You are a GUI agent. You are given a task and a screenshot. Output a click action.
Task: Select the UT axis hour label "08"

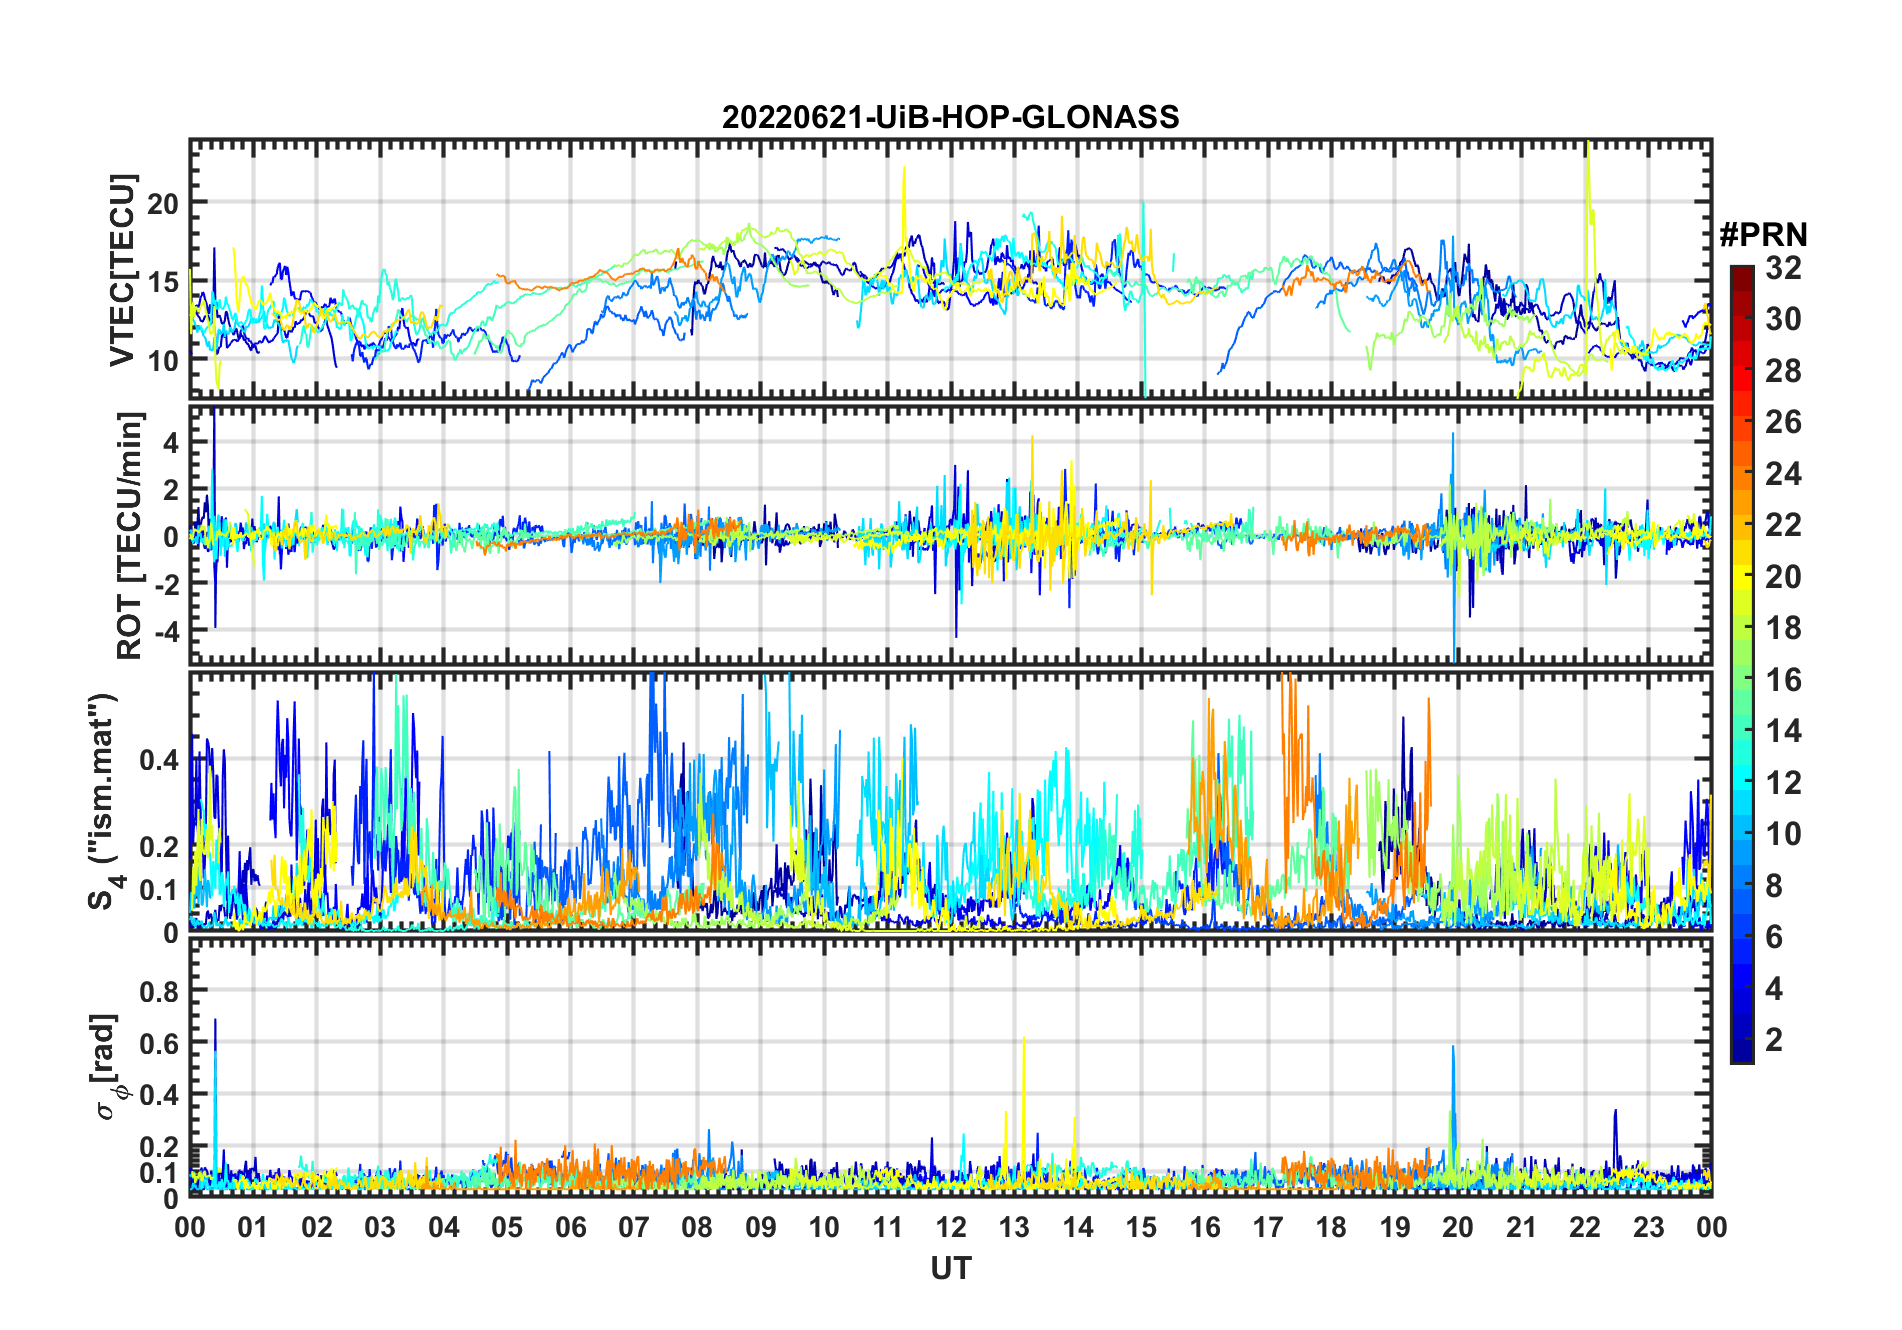(697, 1228)
